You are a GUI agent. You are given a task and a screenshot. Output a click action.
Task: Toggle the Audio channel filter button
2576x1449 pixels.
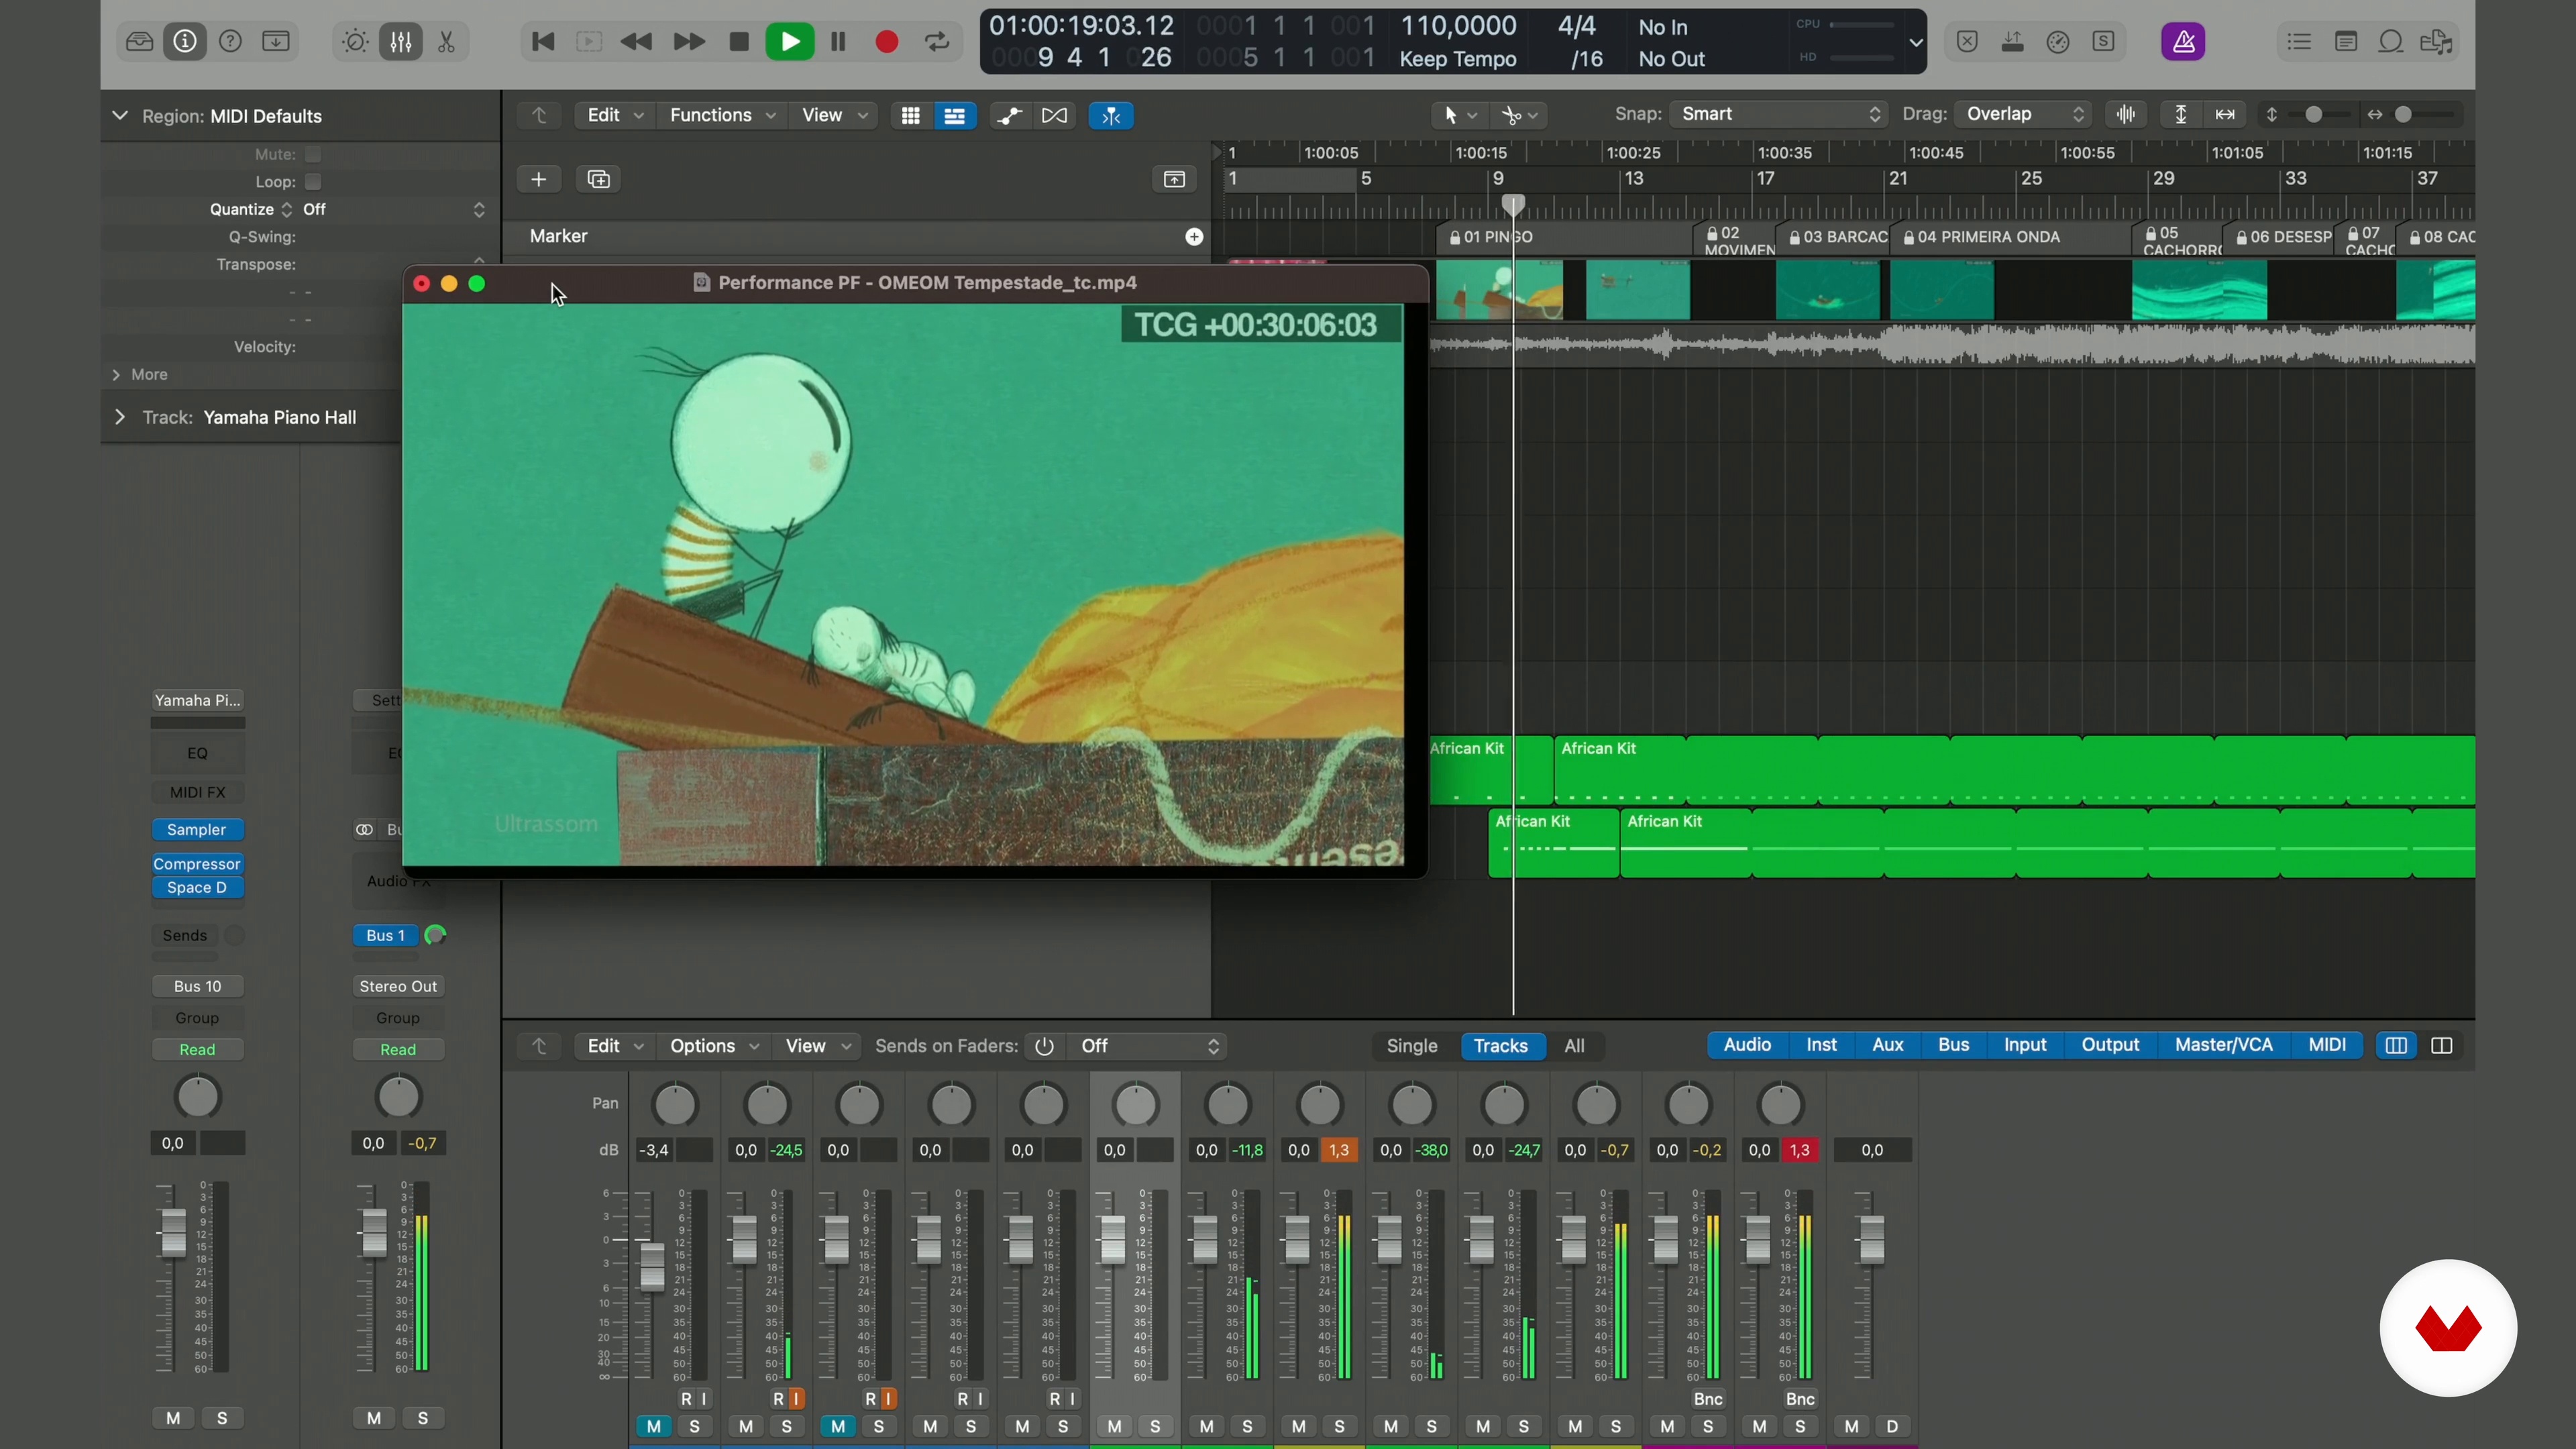click(1747, 1045)
